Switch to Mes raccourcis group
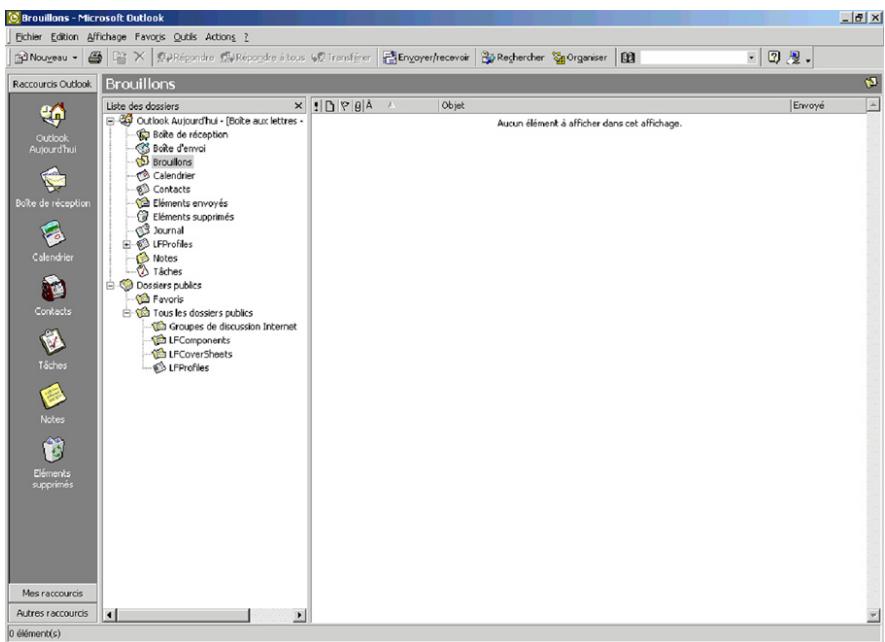Image resolution: width=885 pixels, height=642 pixels. click(52, 593)
